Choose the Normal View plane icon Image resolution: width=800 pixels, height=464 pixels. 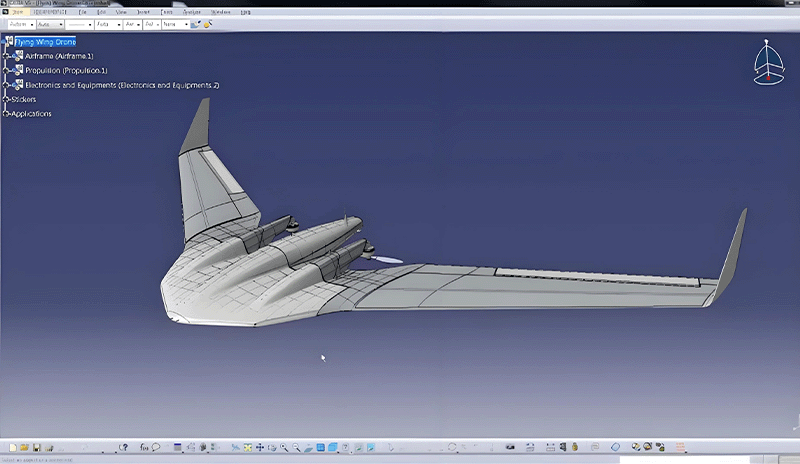[308, 448]
